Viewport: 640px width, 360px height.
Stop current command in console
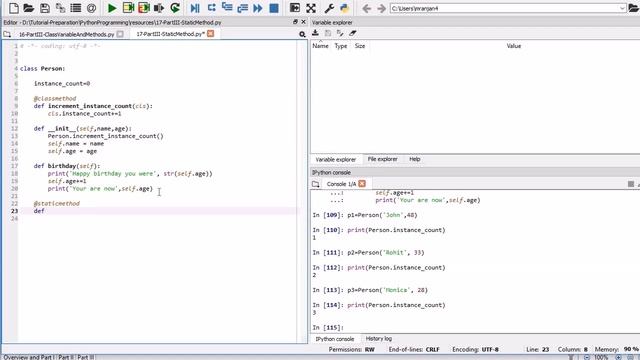click(631, 184)
